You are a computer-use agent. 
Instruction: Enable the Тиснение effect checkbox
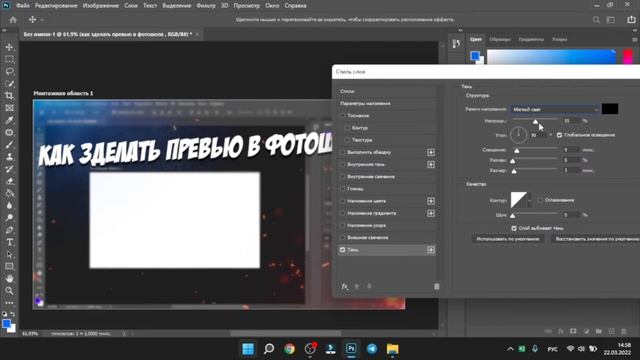tap(343, 116)
